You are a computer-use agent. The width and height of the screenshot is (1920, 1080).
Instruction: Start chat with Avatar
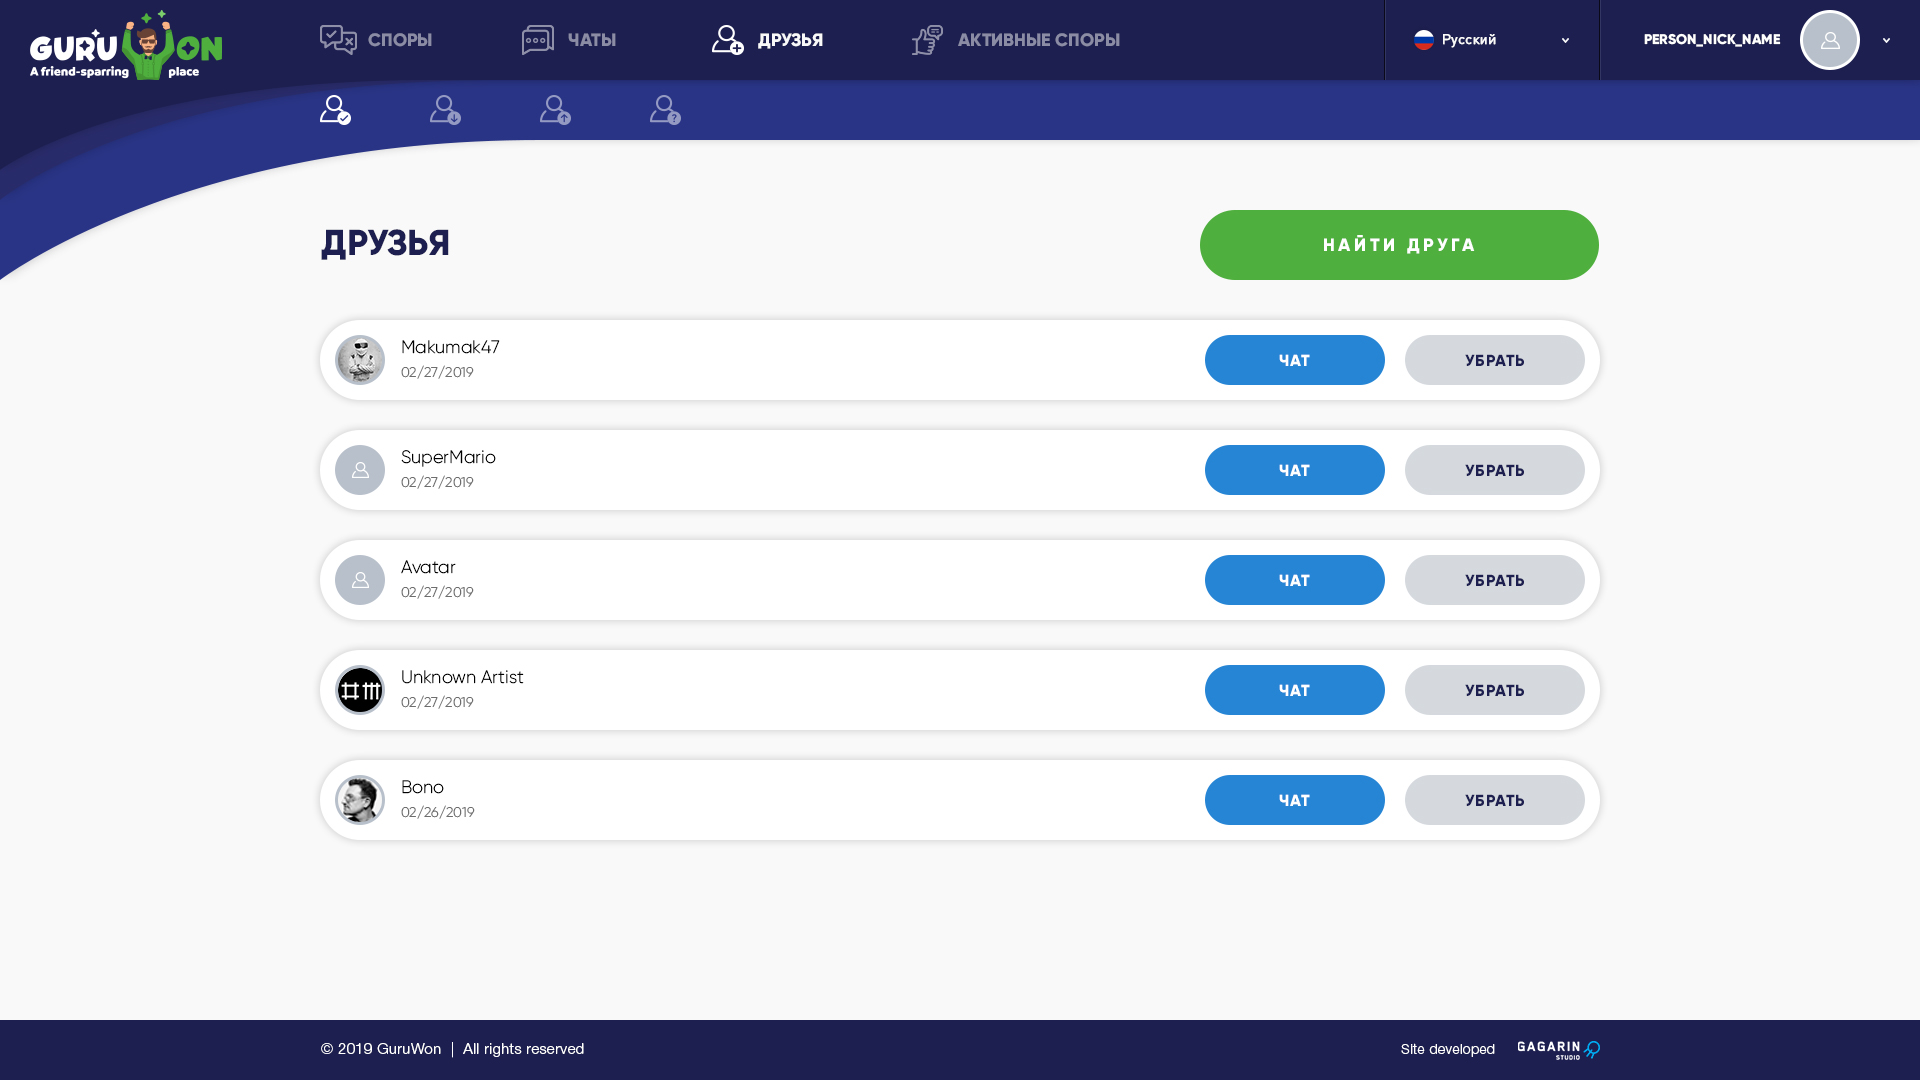1294,580
